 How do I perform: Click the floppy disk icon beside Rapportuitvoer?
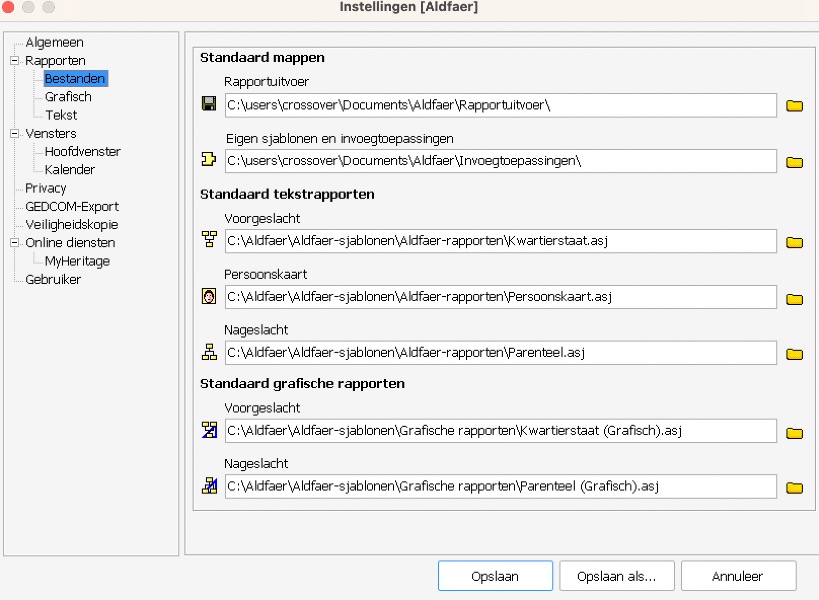[x=209, y=105]
